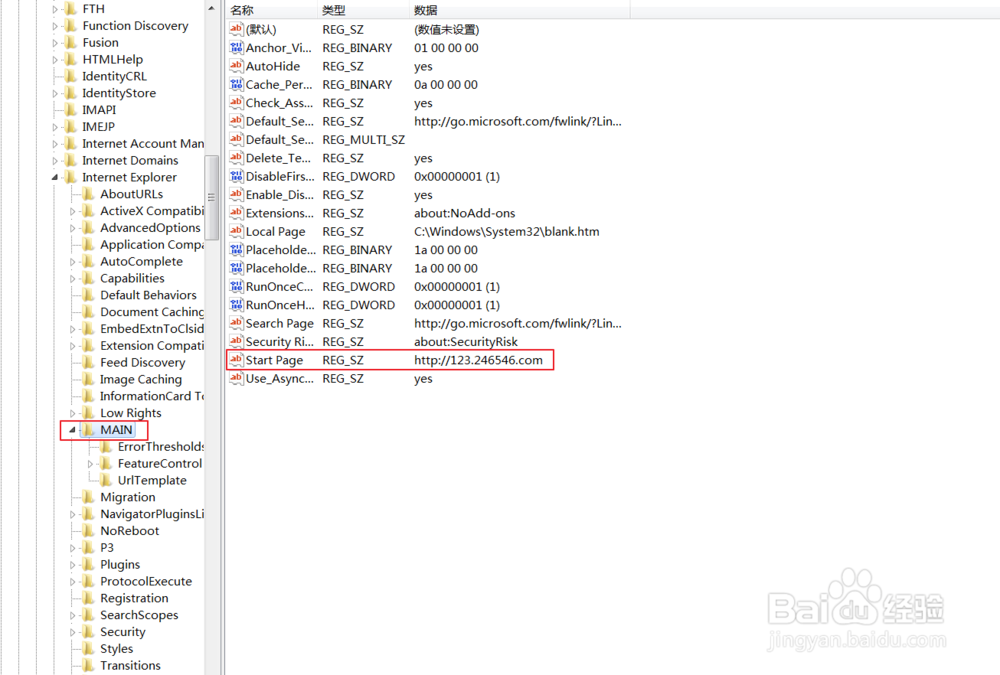Click the AutoHide string value icon

click(236, 66)
